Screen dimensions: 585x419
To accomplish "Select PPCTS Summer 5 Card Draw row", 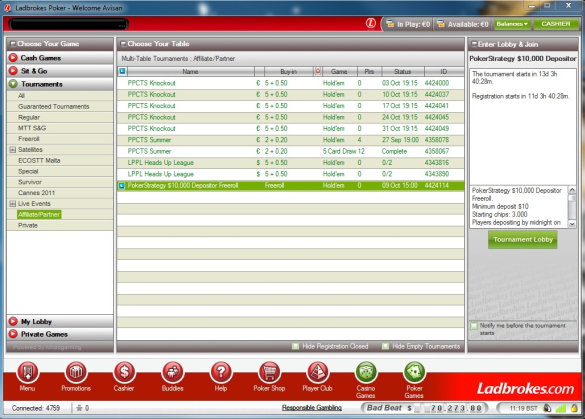I will click(291, 151).
